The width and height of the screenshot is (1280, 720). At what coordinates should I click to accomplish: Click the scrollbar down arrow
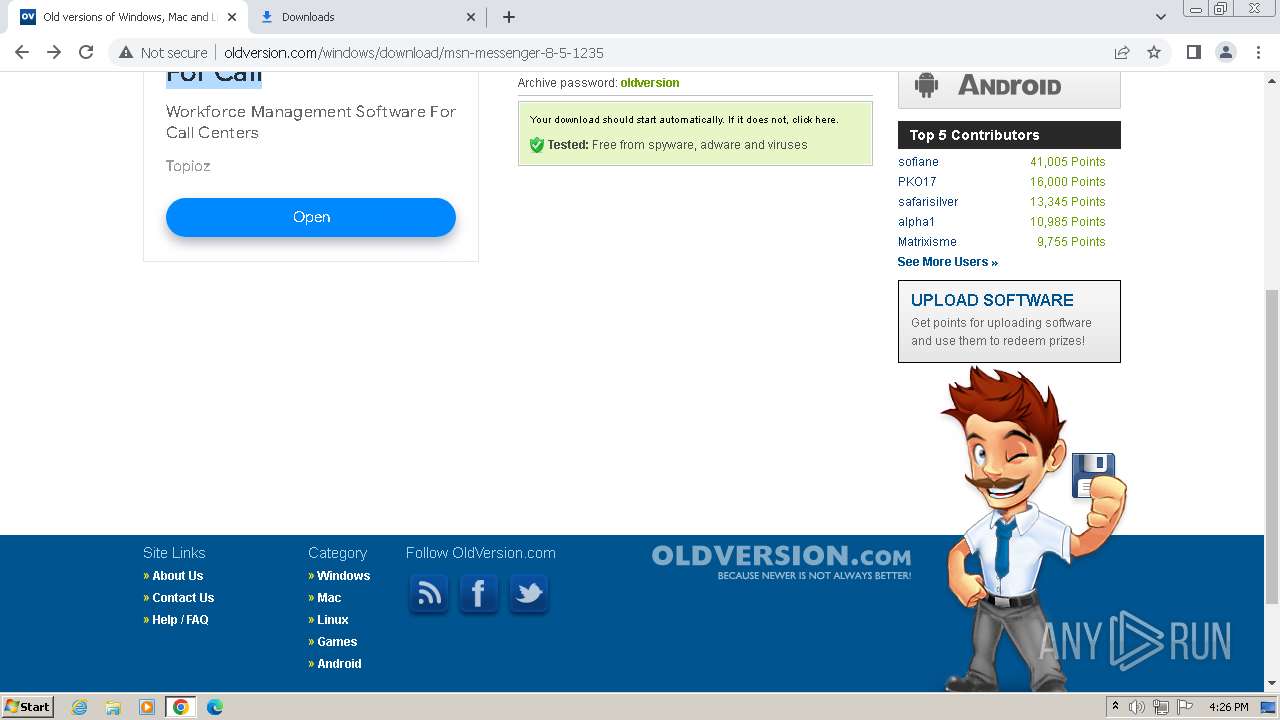pyautogui.click(x=1272, y=683)
